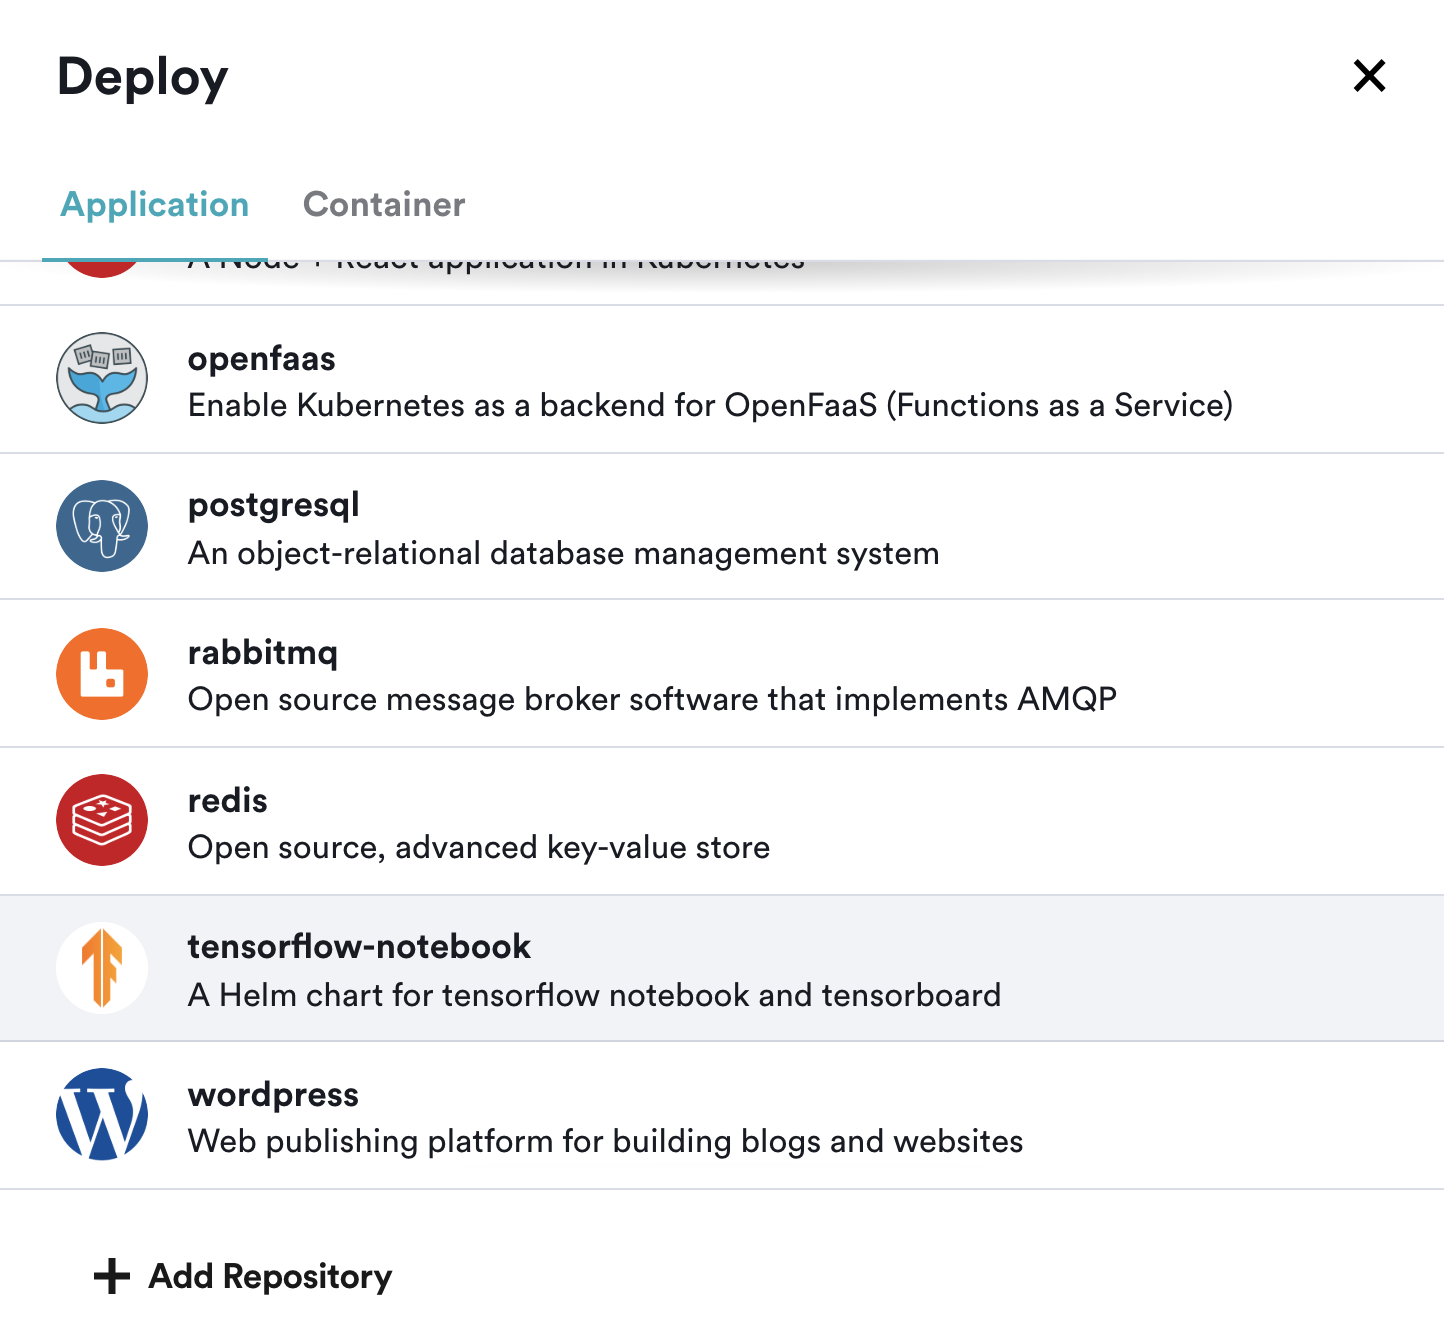Click the wordpress logo icon
The width and height of the screenshot is (1444, 1324).
102,1114
